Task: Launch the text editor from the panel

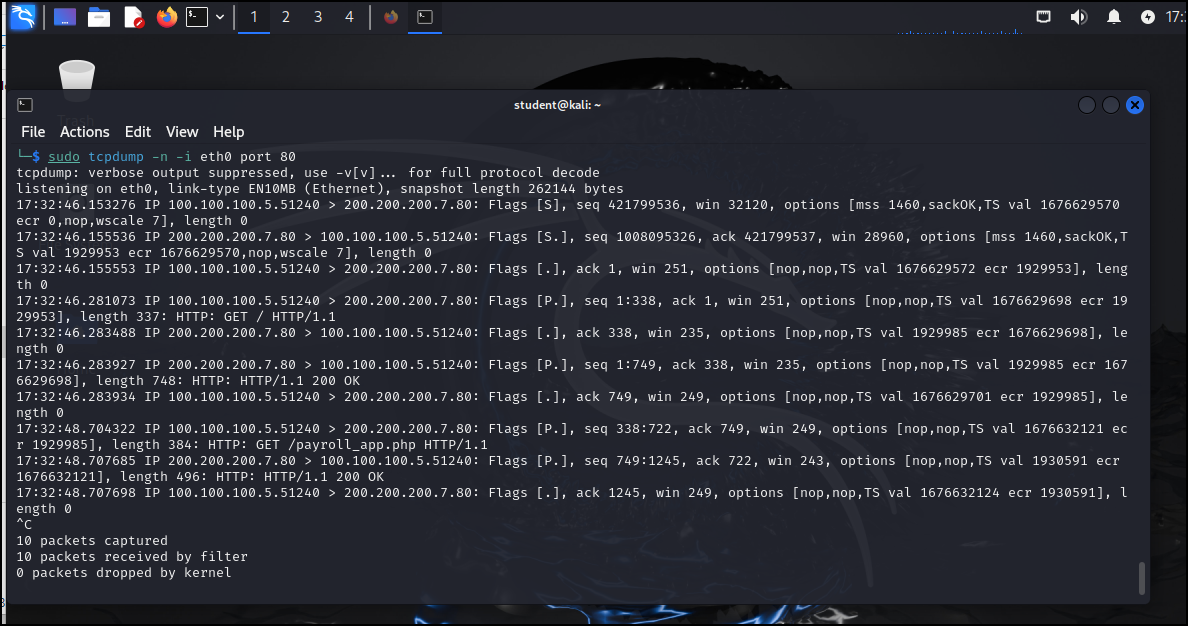Action: coord(133,17)
